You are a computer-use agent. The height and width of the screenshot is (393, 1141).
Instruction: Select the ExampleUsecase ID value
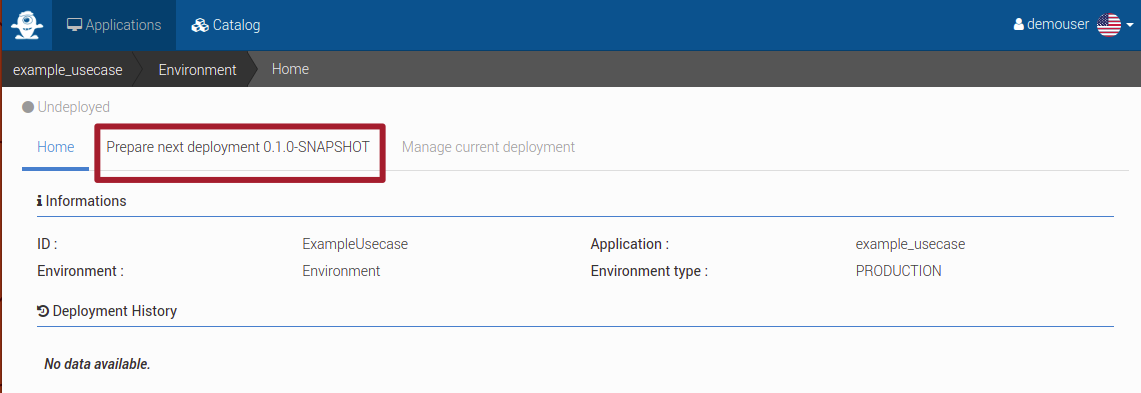pos(355,245)
